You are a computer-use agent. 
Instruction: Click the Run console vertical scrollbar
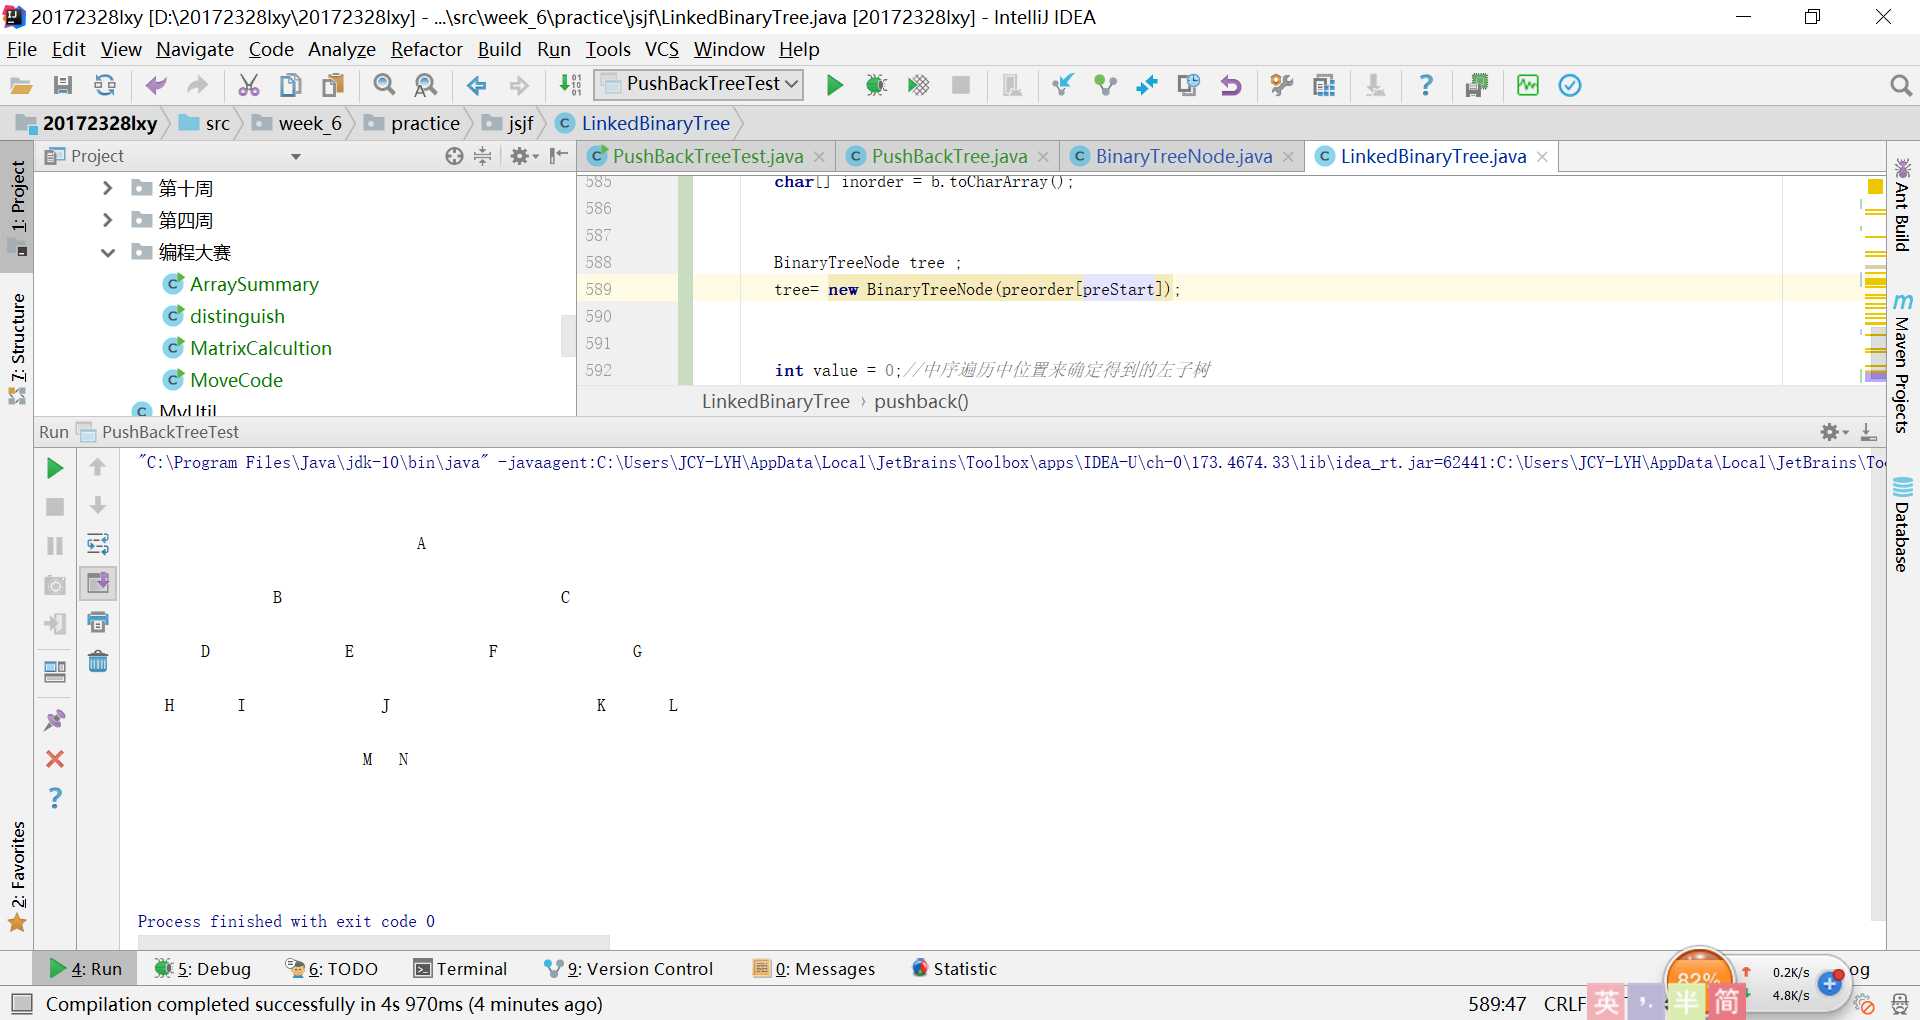pyautogui.click(x=1878, y=684)
